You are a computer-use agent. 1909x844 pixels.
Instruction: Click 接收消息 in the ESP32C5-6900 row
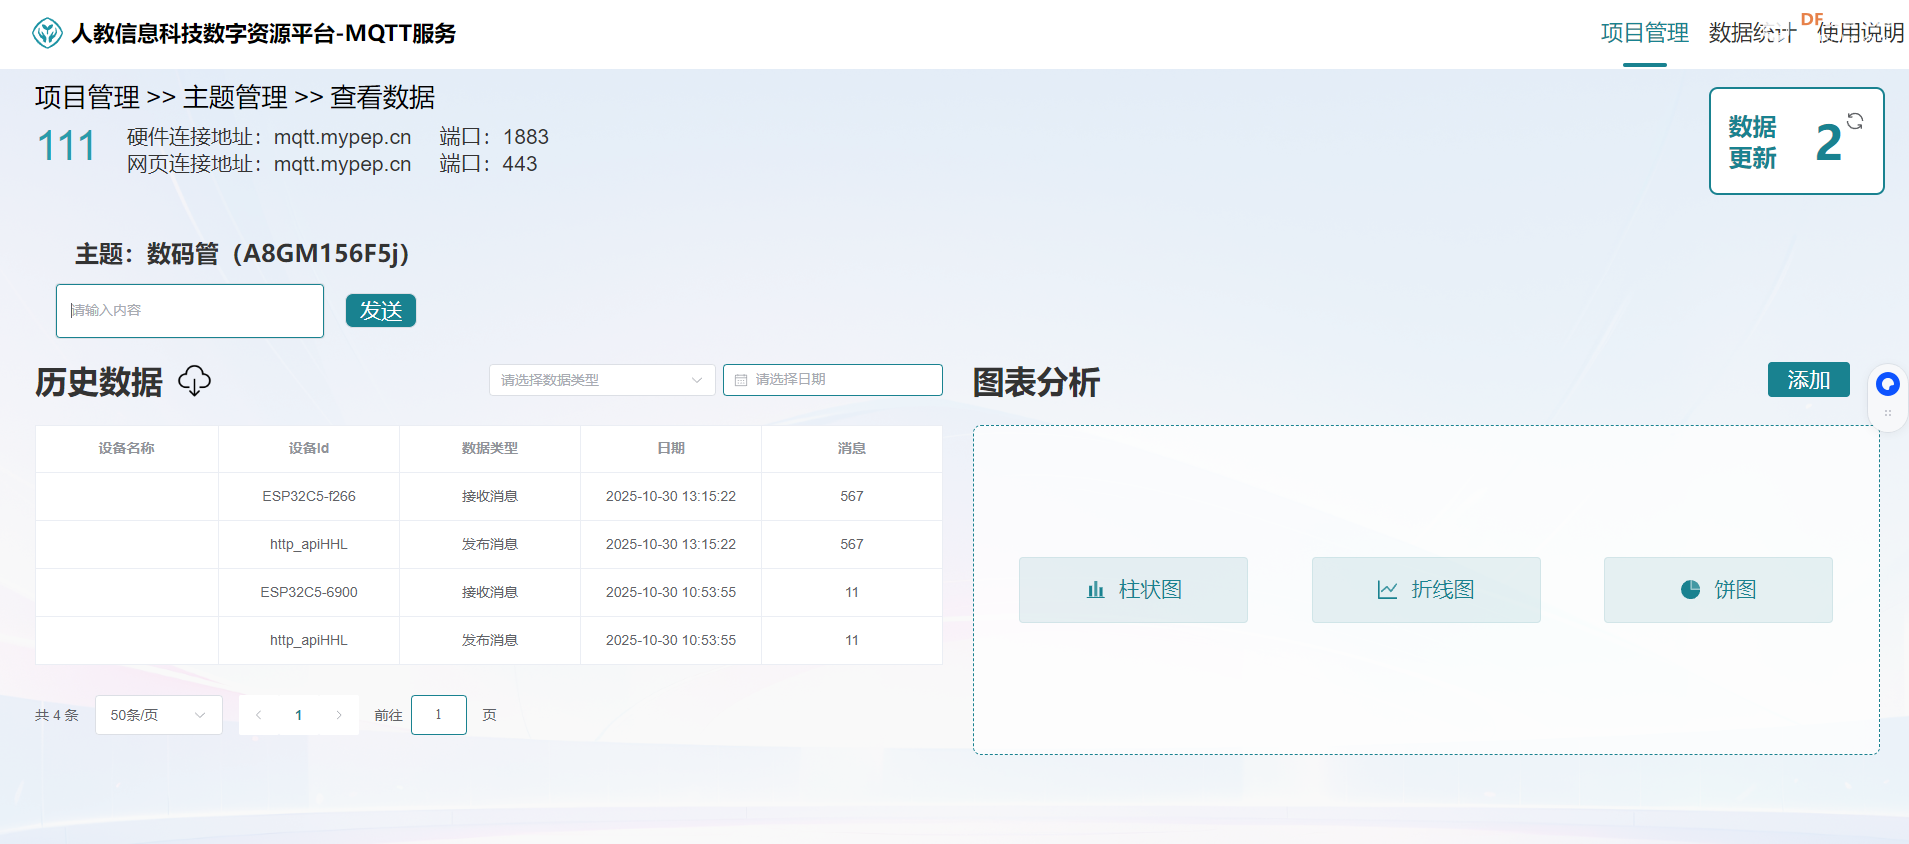pos(490,592)
